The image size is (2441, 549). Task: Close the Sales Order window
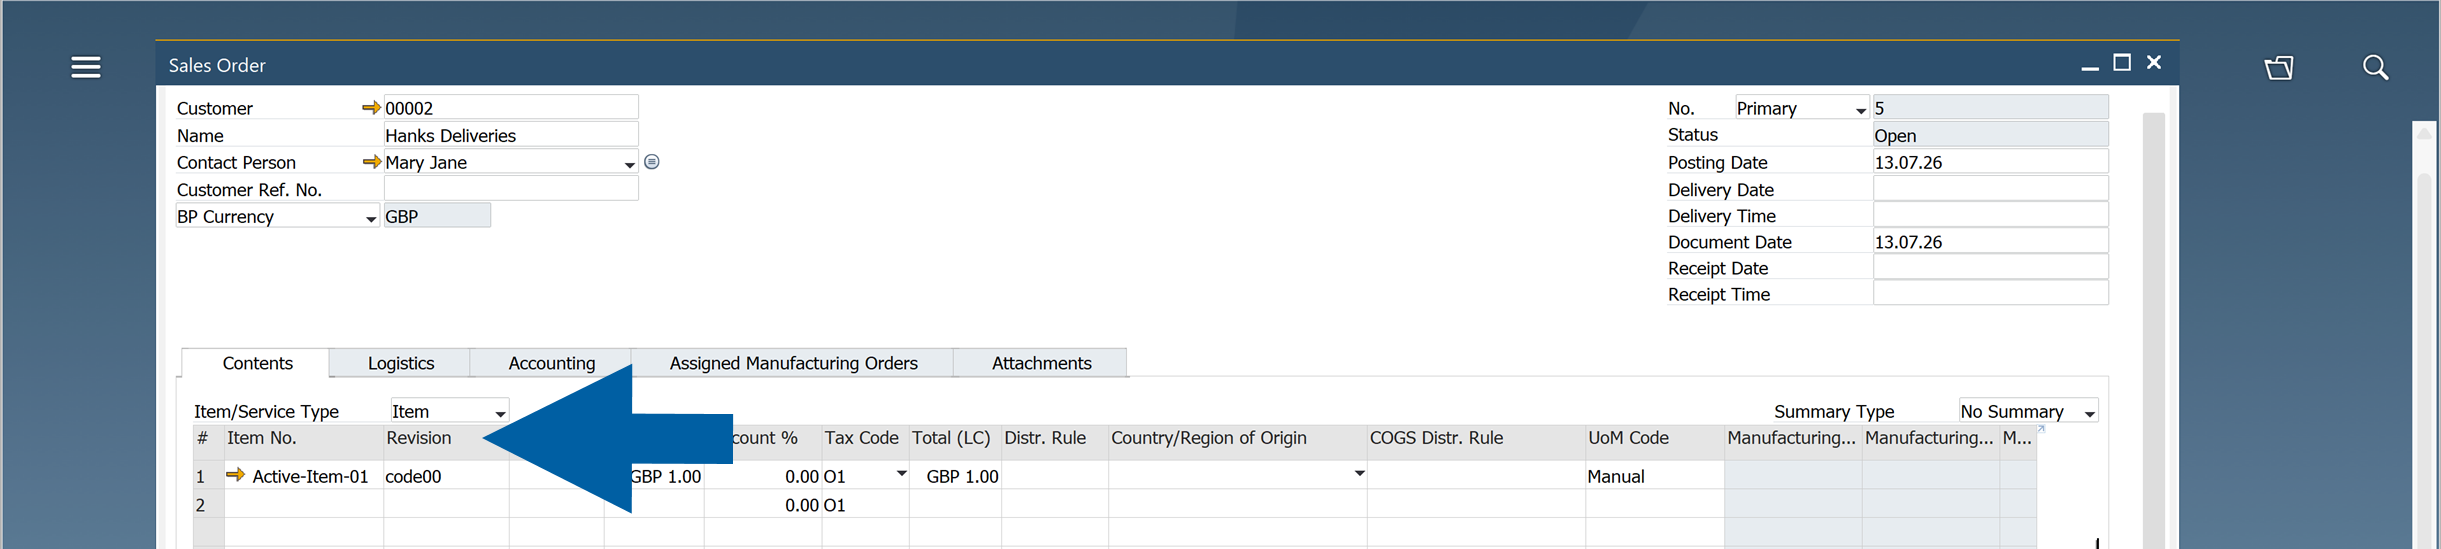[x=2154, y=63]
